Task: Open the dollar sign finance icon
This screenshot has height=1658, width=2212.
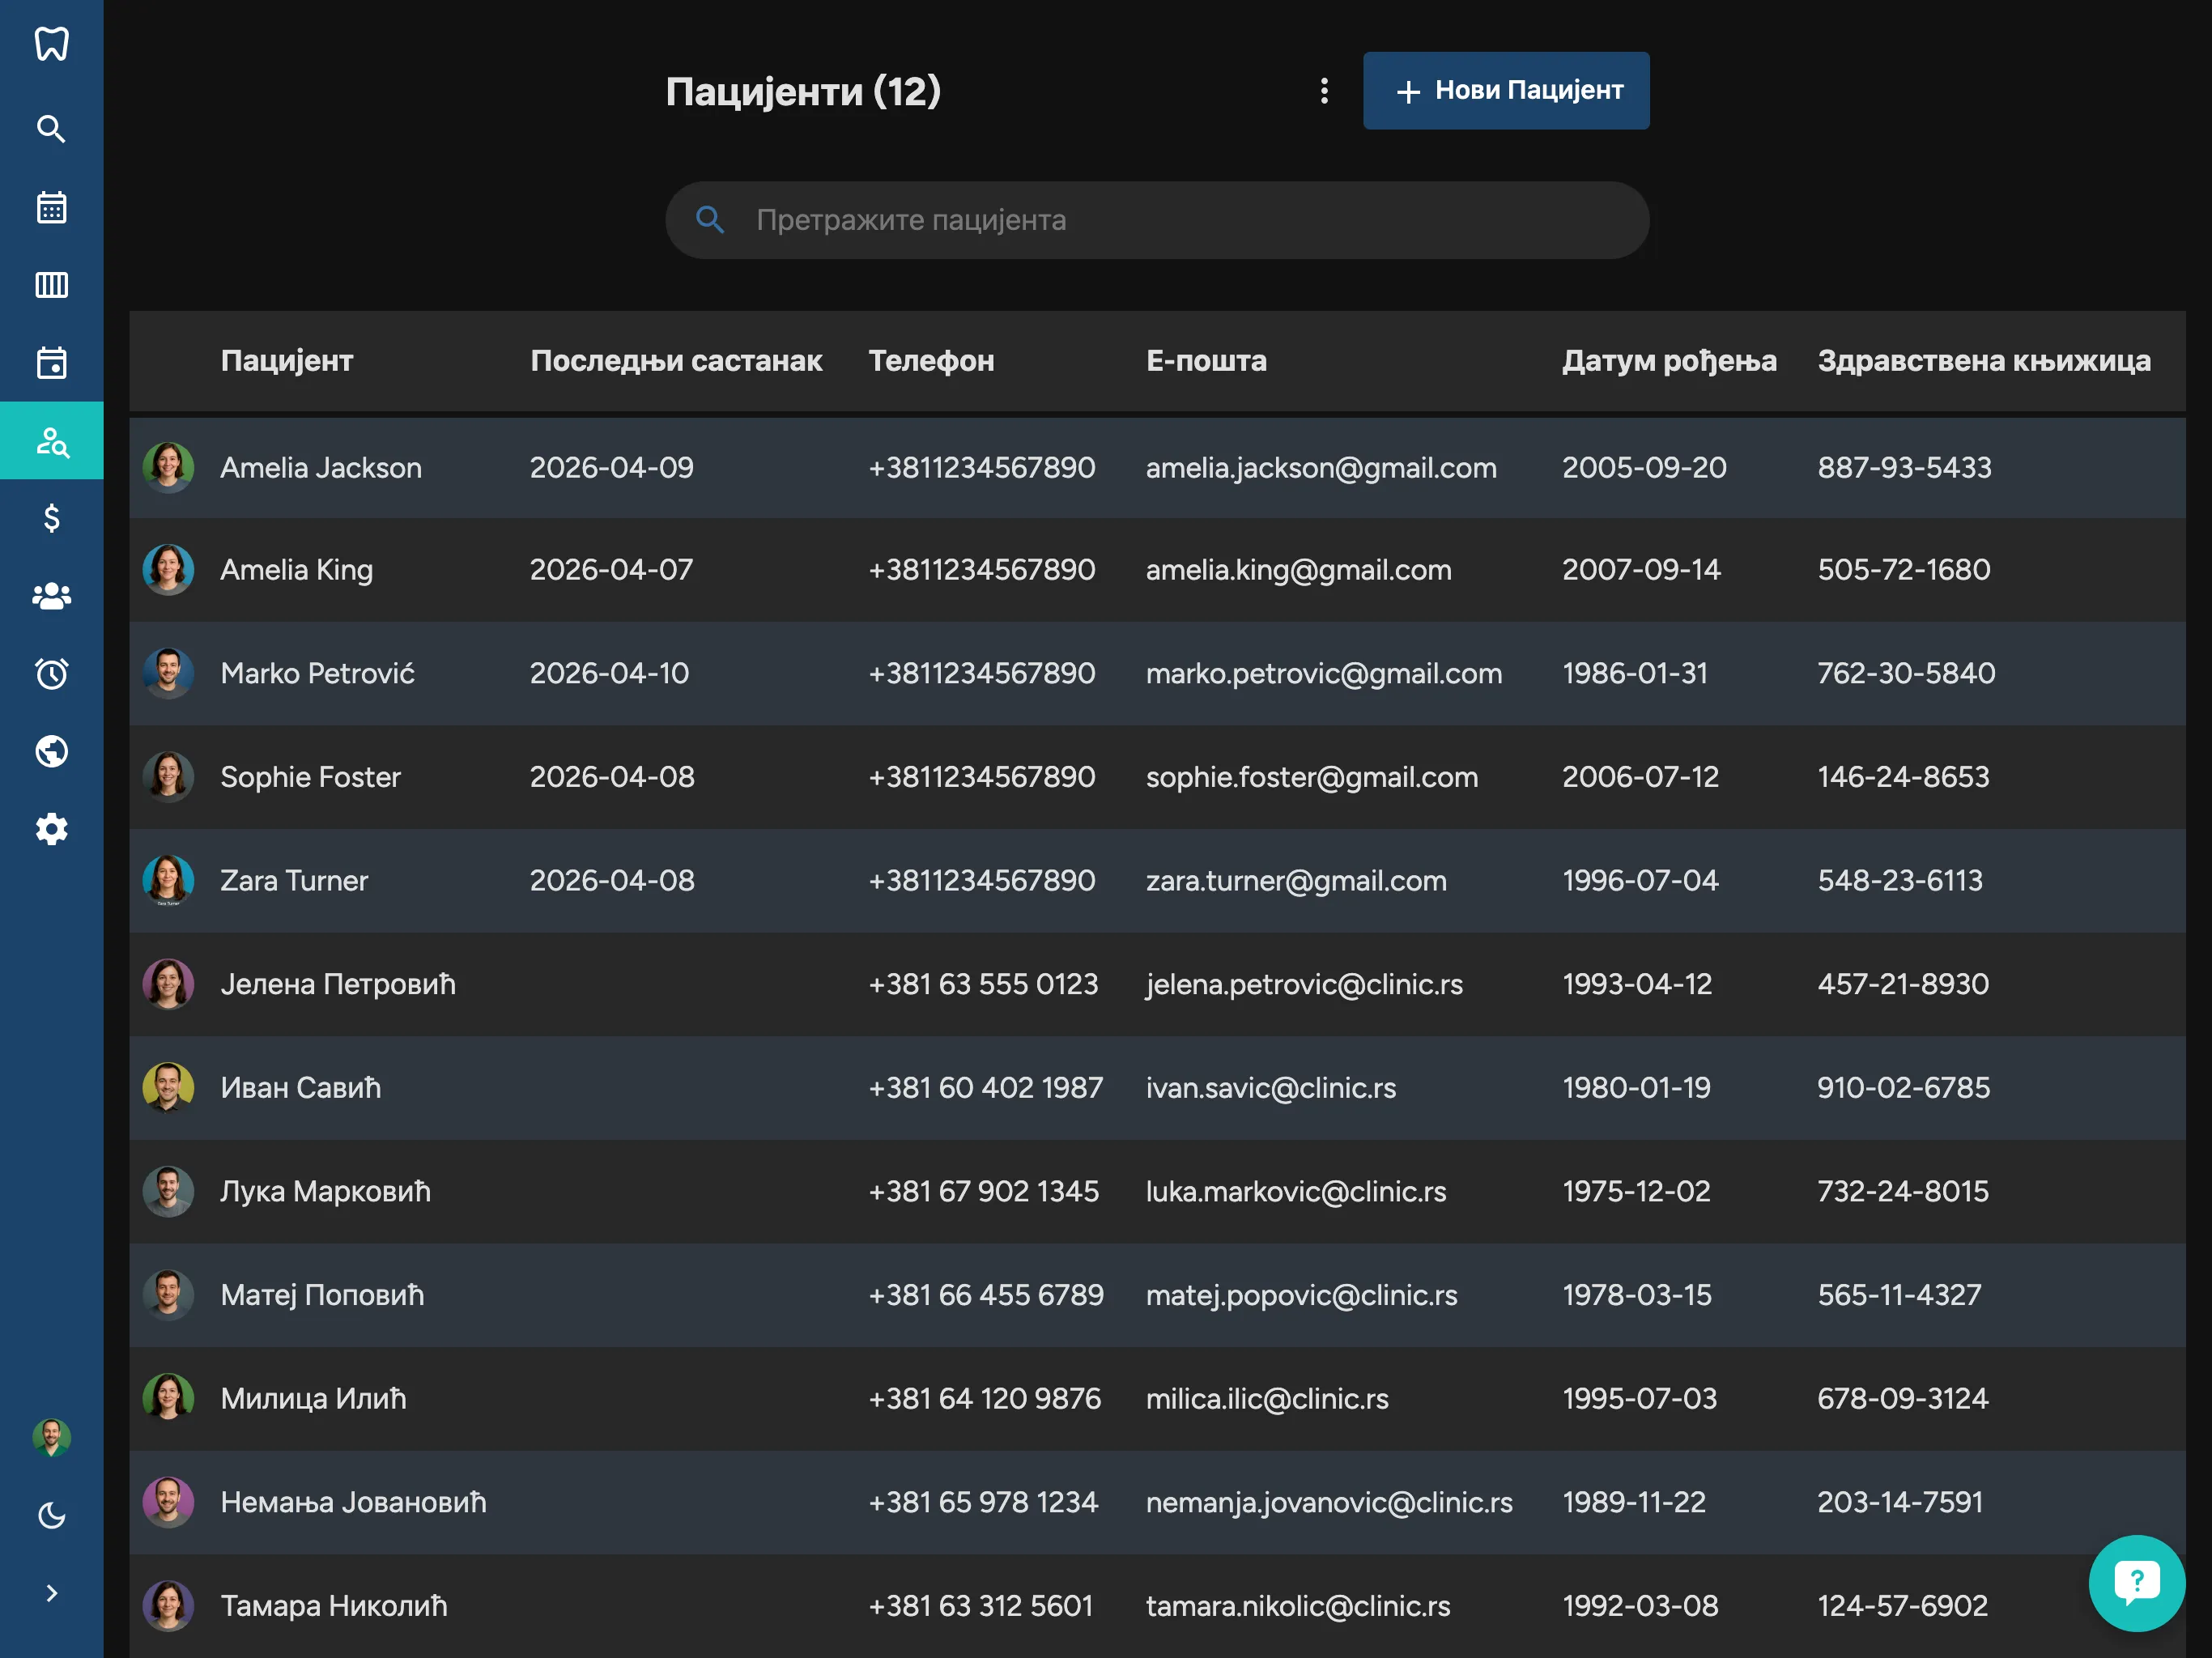Action: [x=51, y=518]
